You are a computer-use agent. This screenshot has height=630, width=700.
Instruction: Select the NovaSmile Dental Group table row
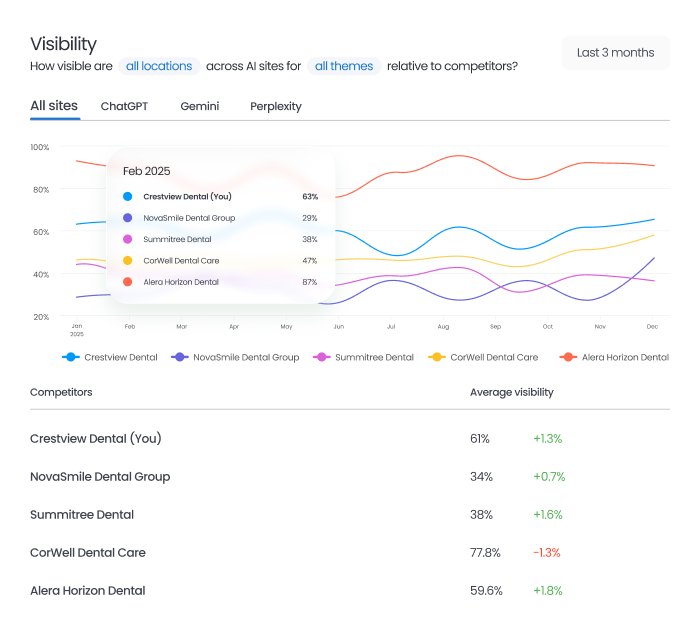coord(350,476)
